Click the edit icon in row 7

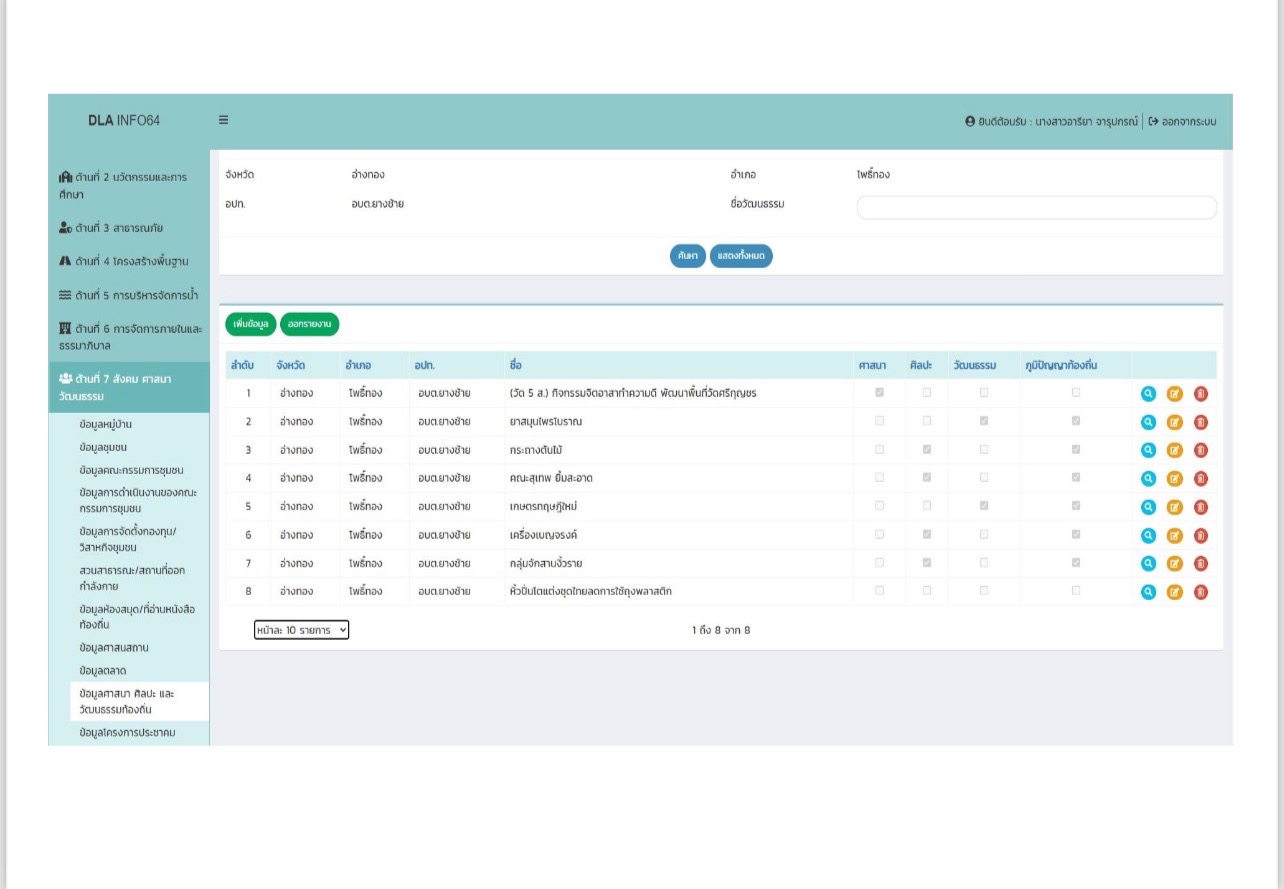1175,563
